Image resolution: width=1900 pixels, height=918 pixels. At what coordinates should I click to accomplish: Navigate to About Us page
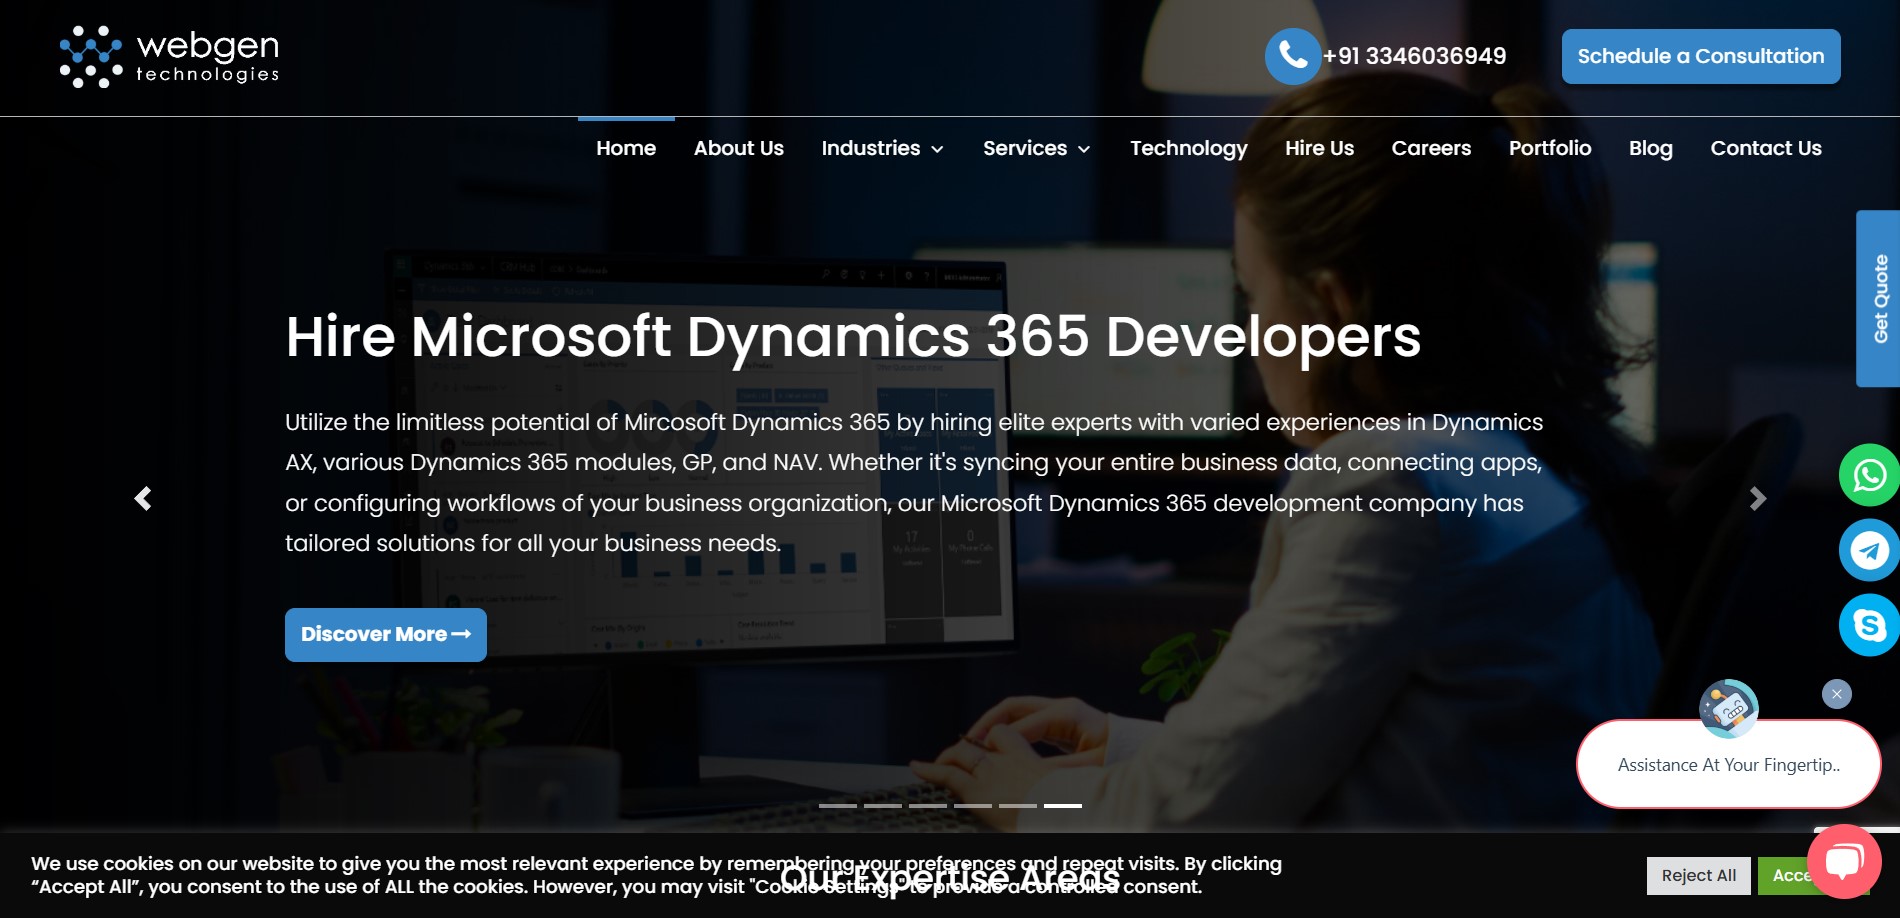point(739,148)
